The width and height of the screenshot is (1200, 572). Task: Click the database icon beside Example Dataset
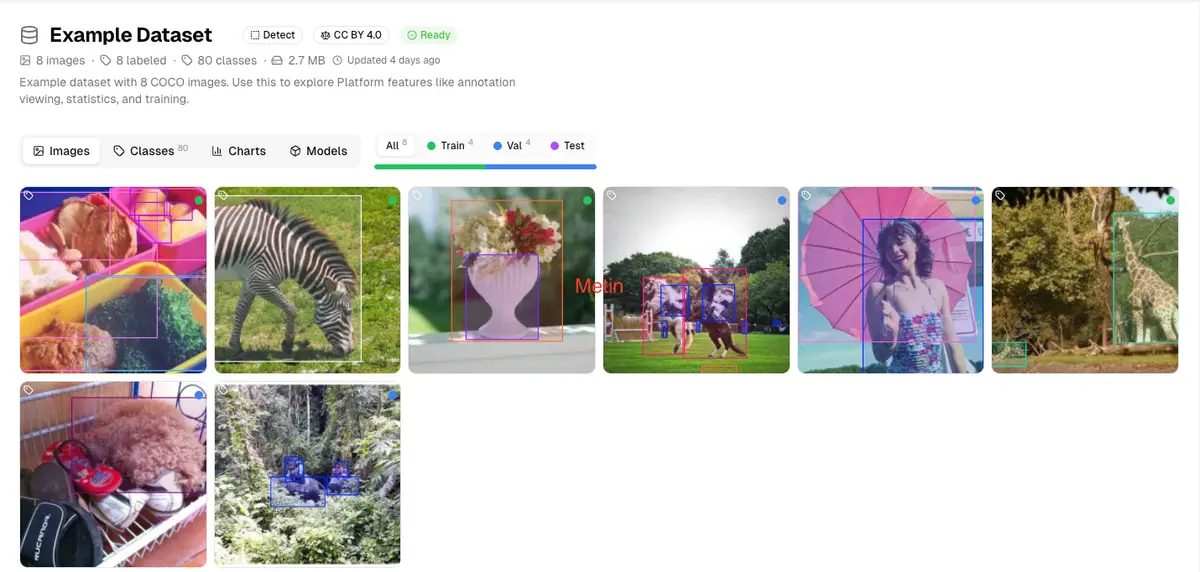click(29, 35)
